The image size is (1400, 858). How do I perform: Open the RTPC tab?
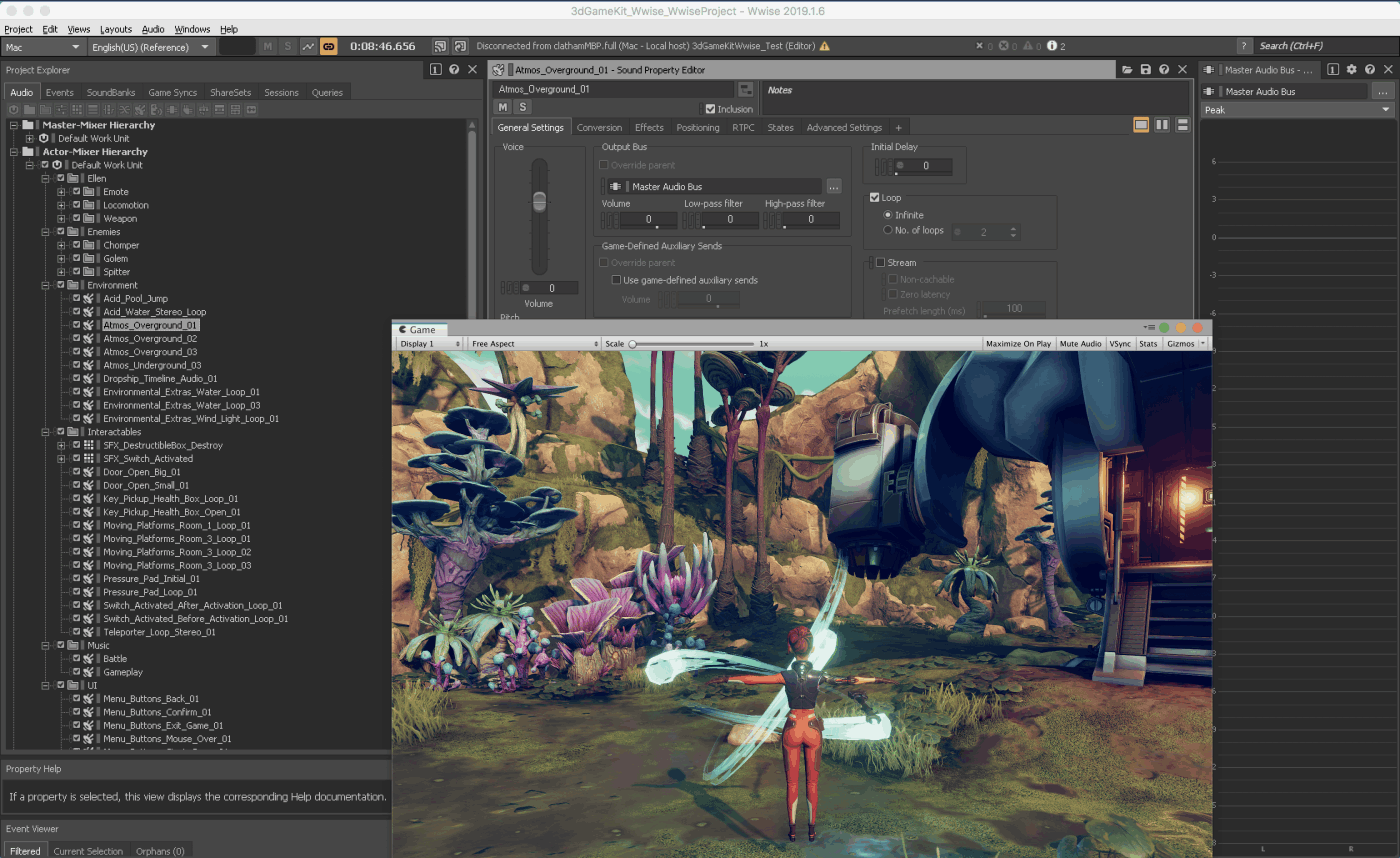click(x=743, y=127)
